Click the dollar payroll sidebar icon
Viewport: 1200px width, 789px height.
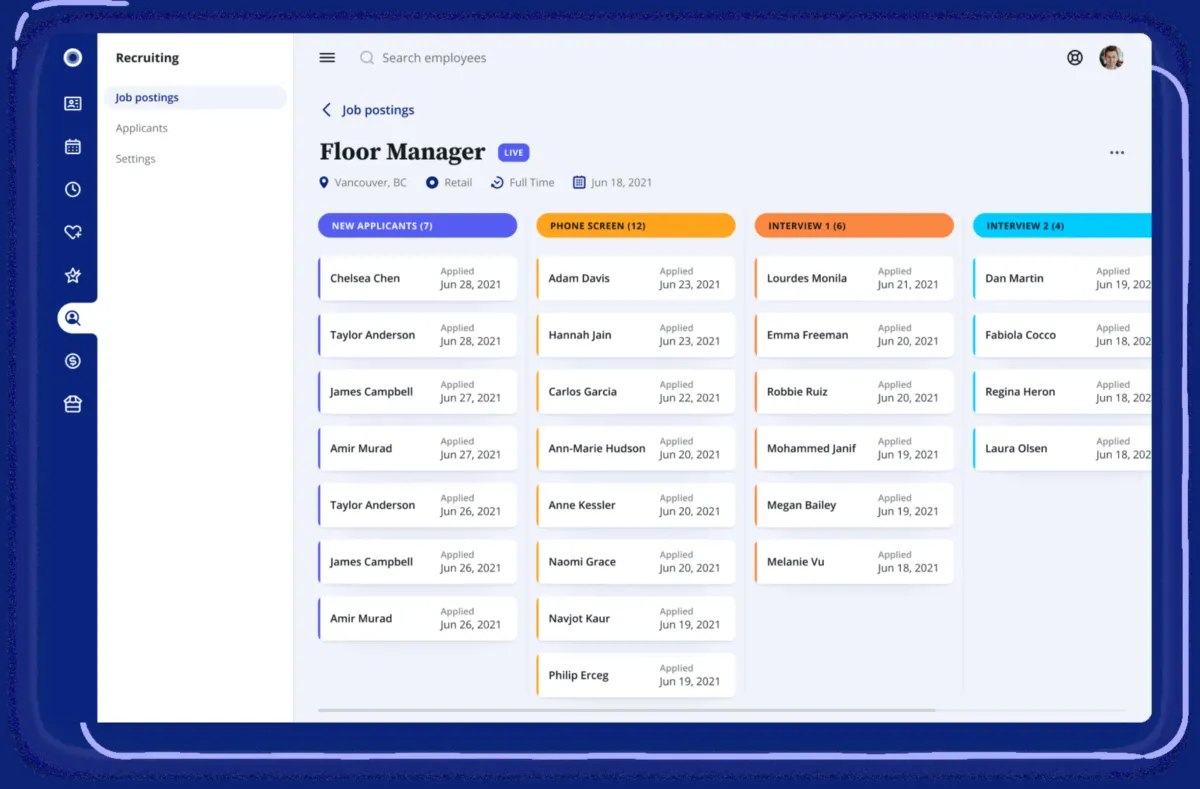click(72, 361)
